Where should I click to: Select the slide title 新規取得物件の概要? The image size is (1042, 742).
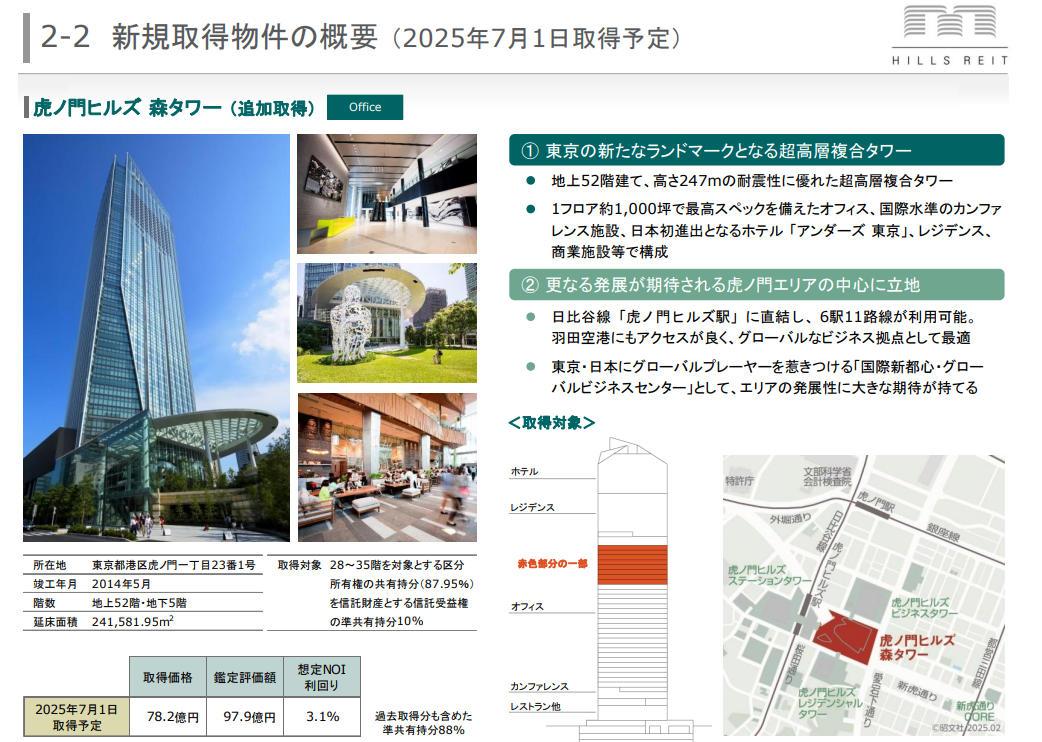[x=245, y=37]
